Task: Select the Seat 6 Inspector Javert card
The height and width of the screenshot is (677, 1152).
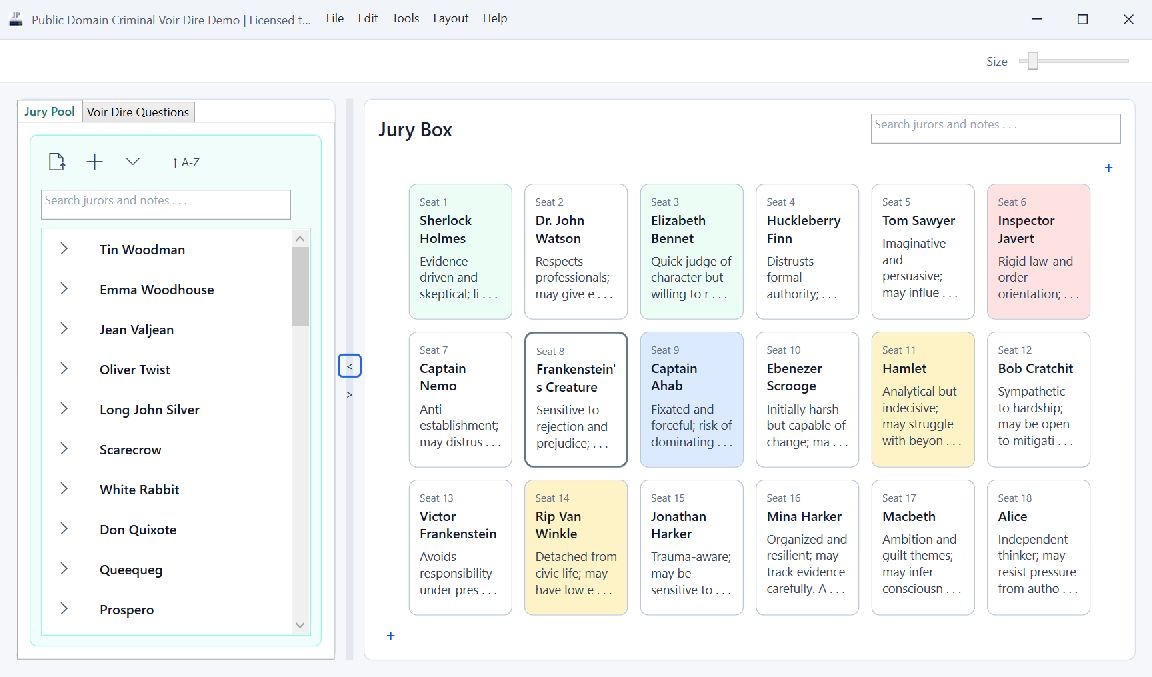Action: [1039, 251]
